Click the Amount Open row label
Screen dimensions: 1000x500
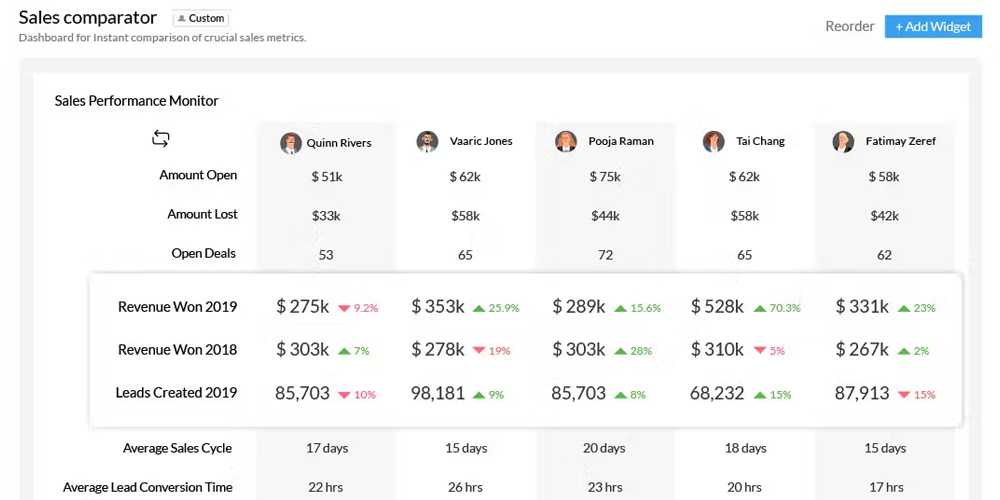point(198,175)
